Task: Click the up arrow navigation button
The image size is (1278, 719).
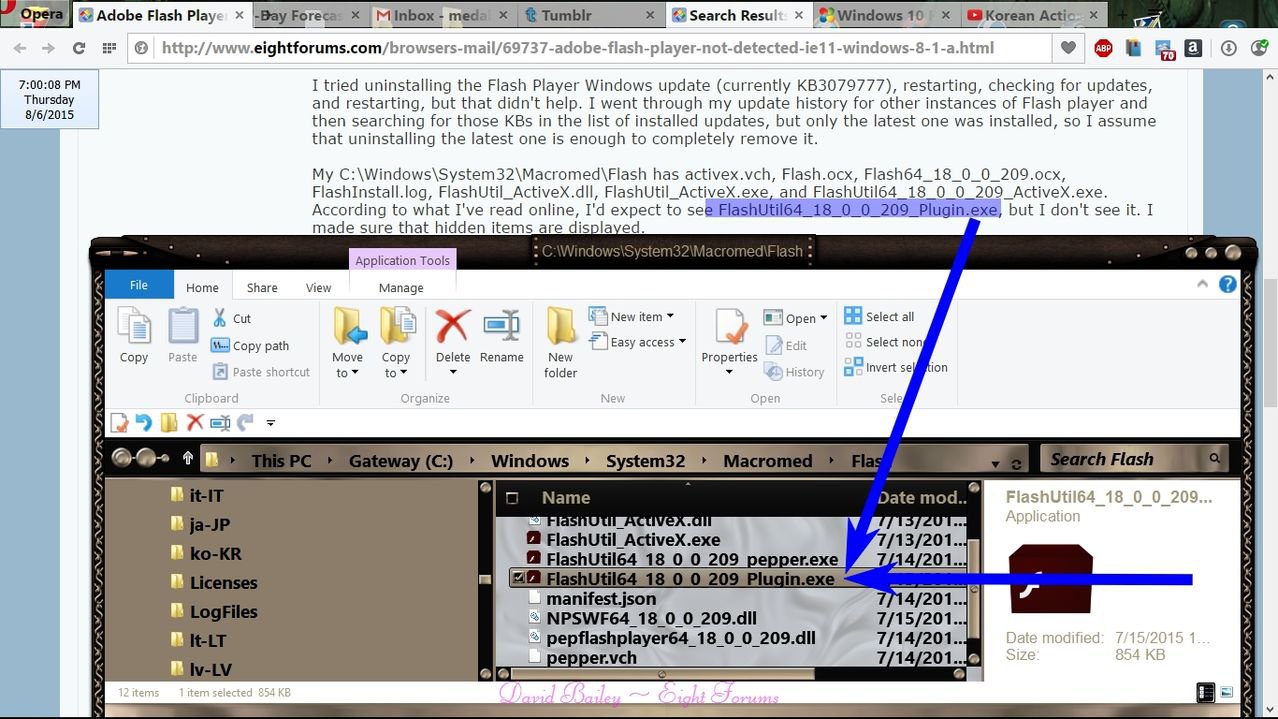Action: tap(187, 459)
